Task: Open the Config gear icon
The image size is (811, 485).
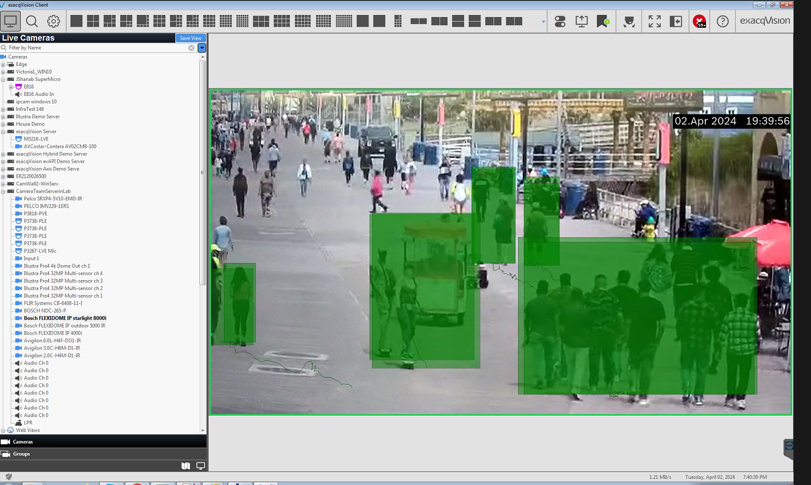Action: [54, 21]
